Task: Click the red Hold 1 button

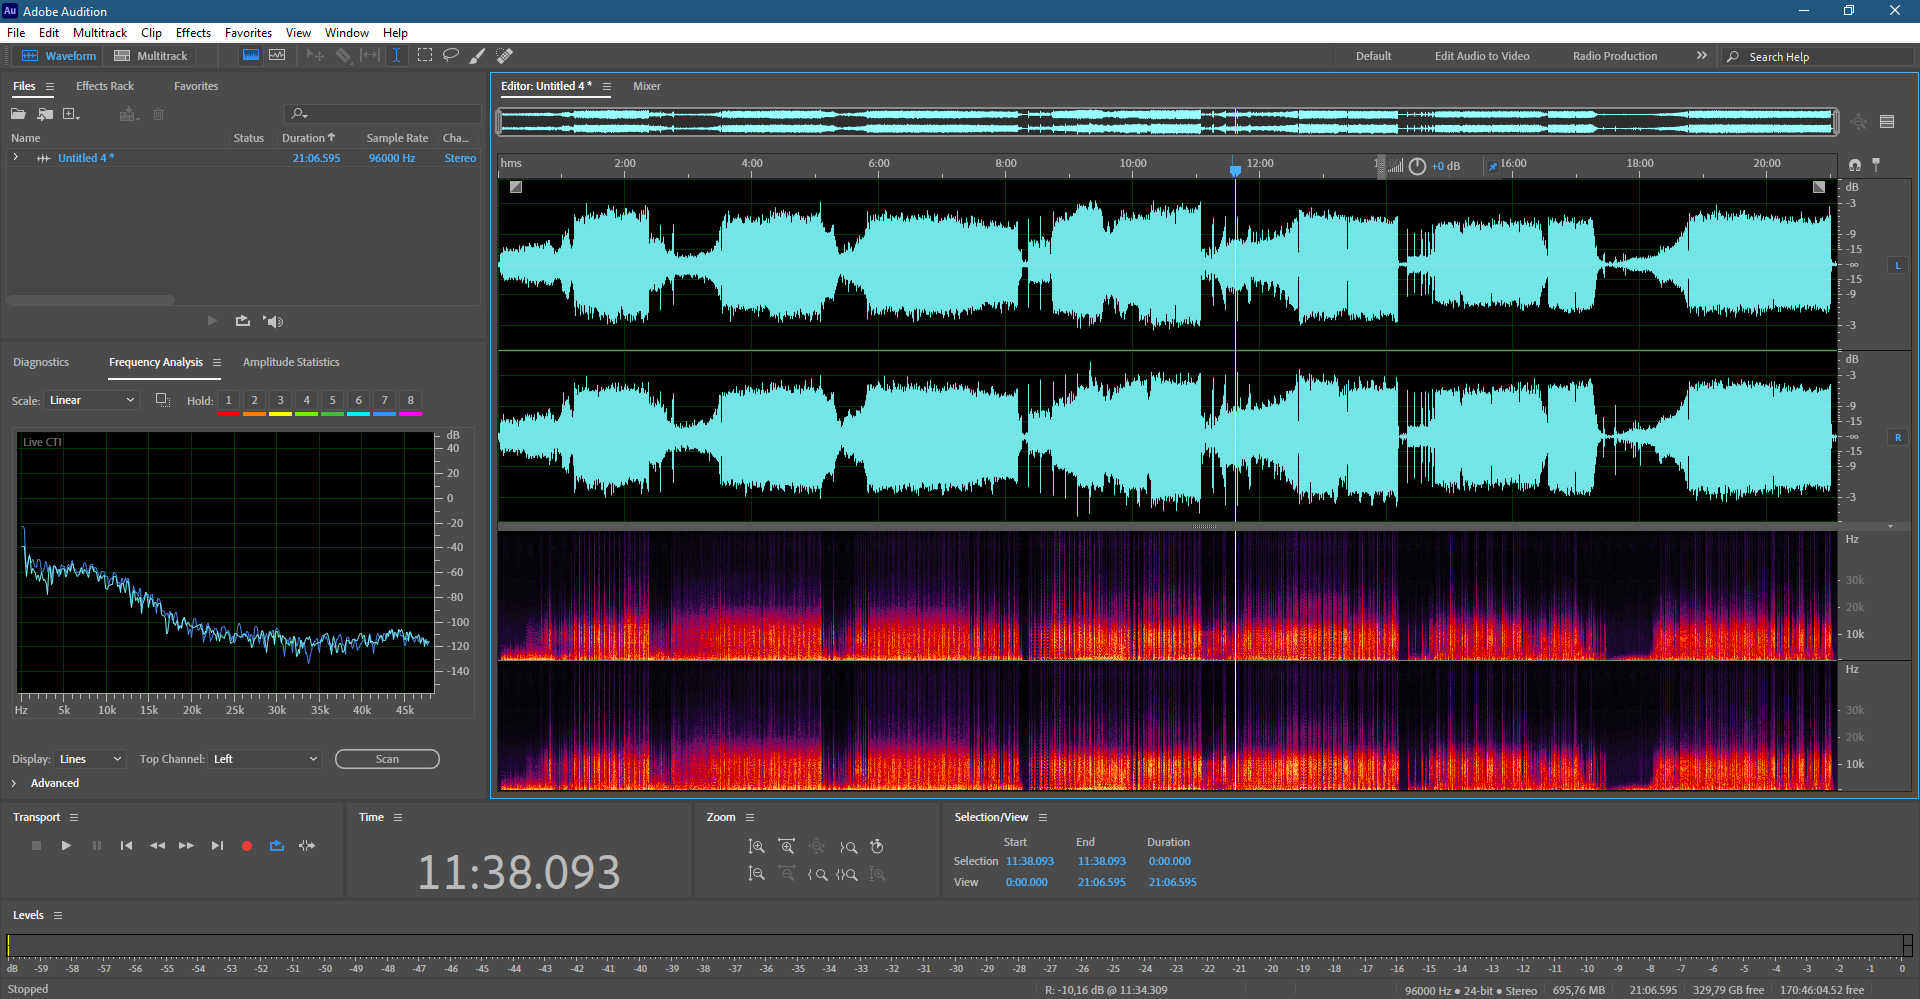Action: click(x=228, y=401)
